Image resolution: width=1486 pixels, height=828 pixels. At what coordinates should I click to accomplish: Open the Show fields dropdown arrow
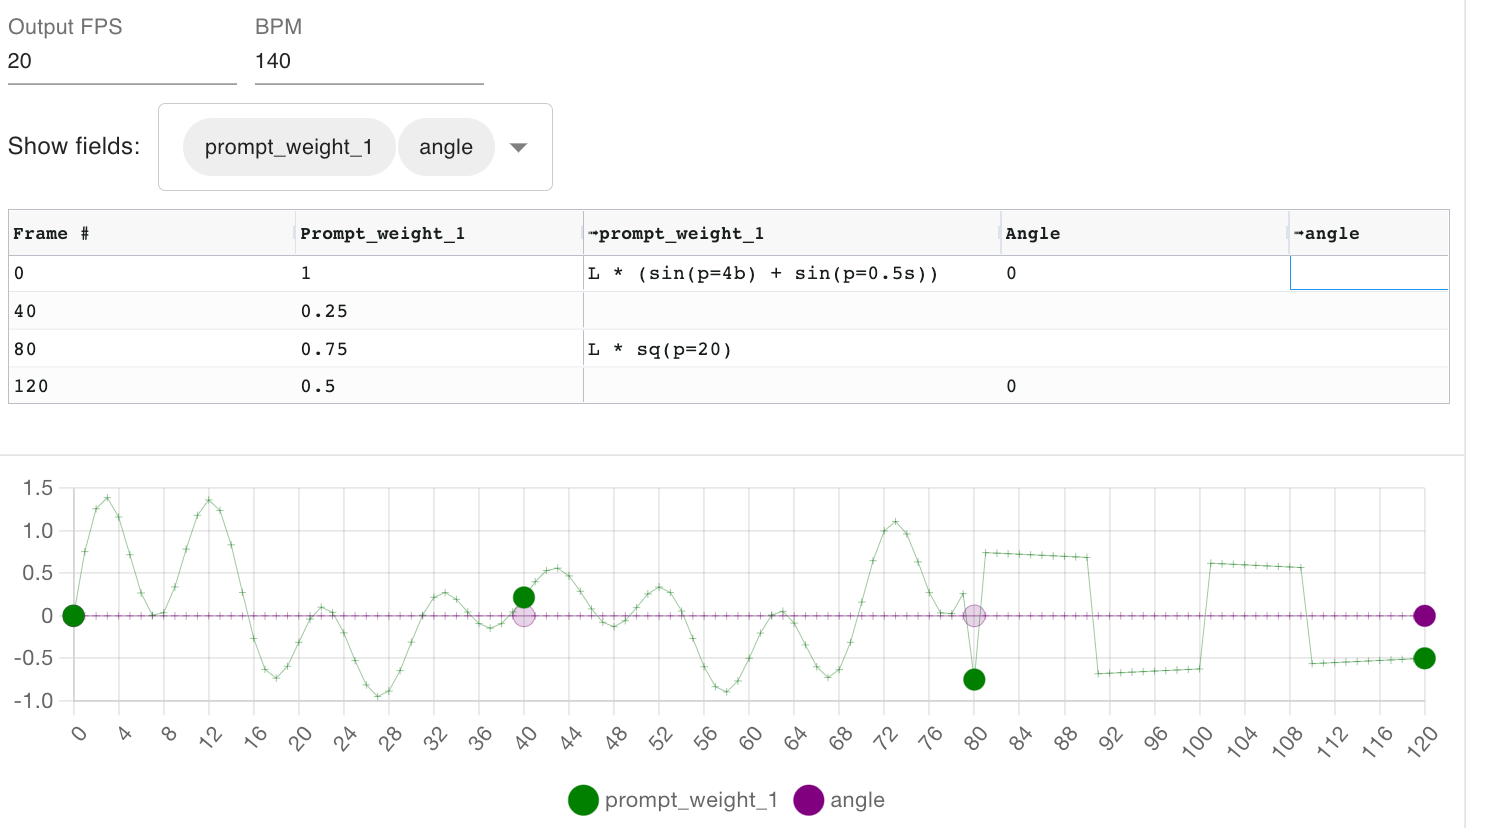(x=518, y=147)
